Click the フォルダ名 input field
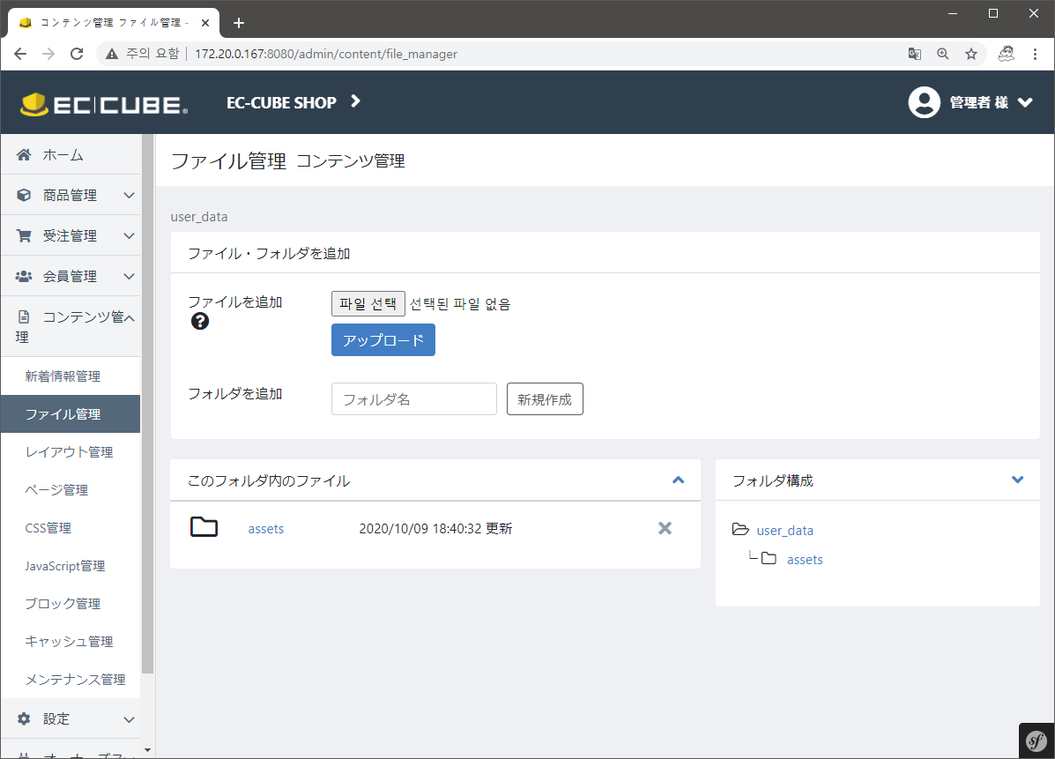 pyautogui.click(x=413, y=398)
